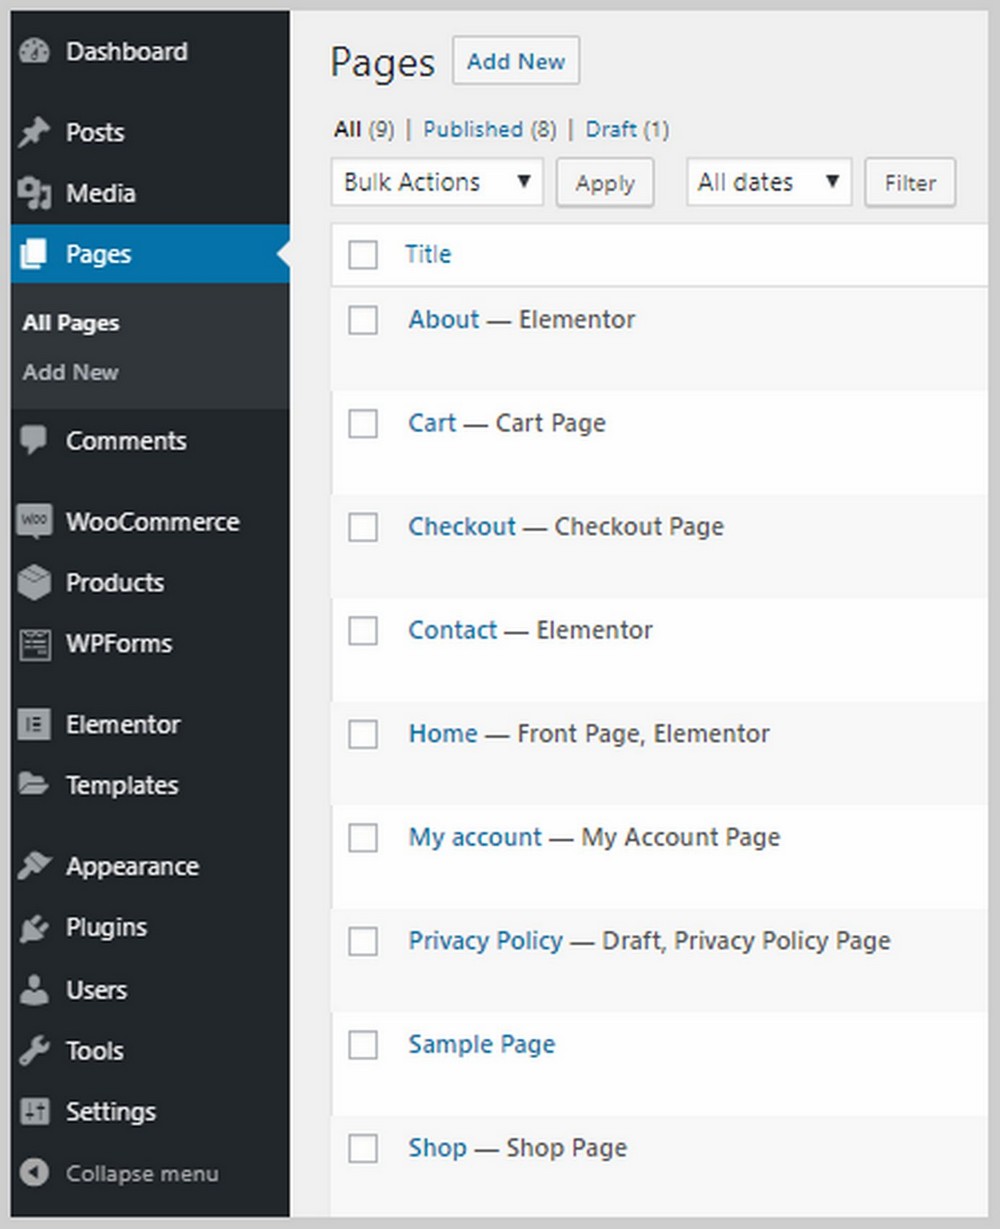
Task: Check the checkbox next to the About page
Action: tap(363, 321)
